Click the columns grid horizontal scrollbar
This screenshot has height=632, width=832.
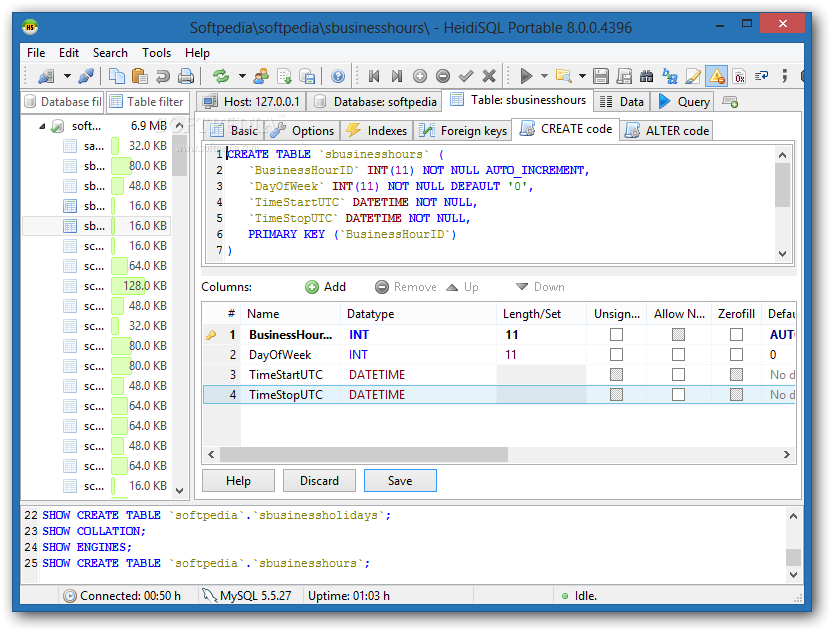[364, 455]
